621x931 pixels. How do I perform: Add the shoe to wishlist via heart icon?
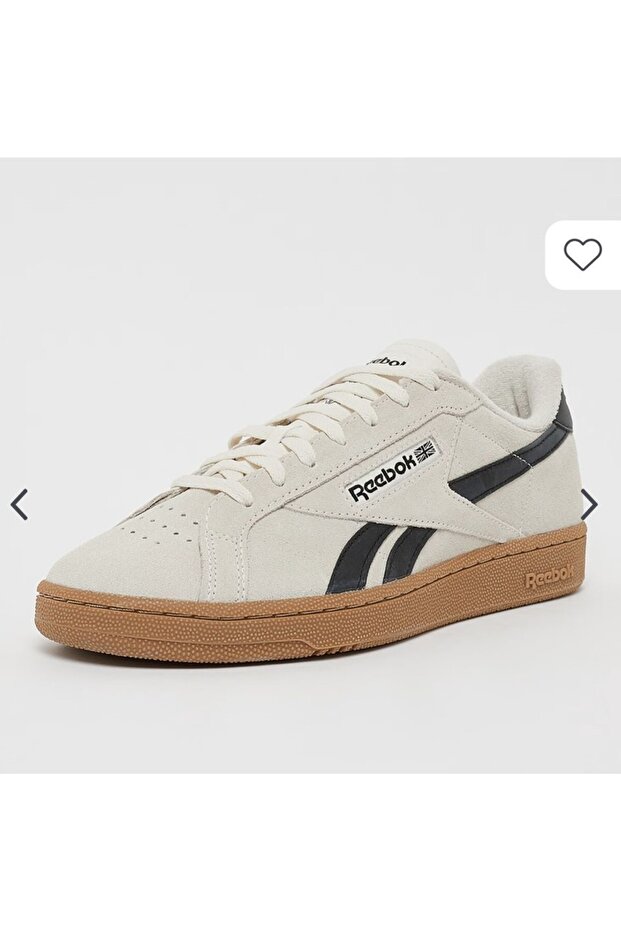click(x=583, y=254)
